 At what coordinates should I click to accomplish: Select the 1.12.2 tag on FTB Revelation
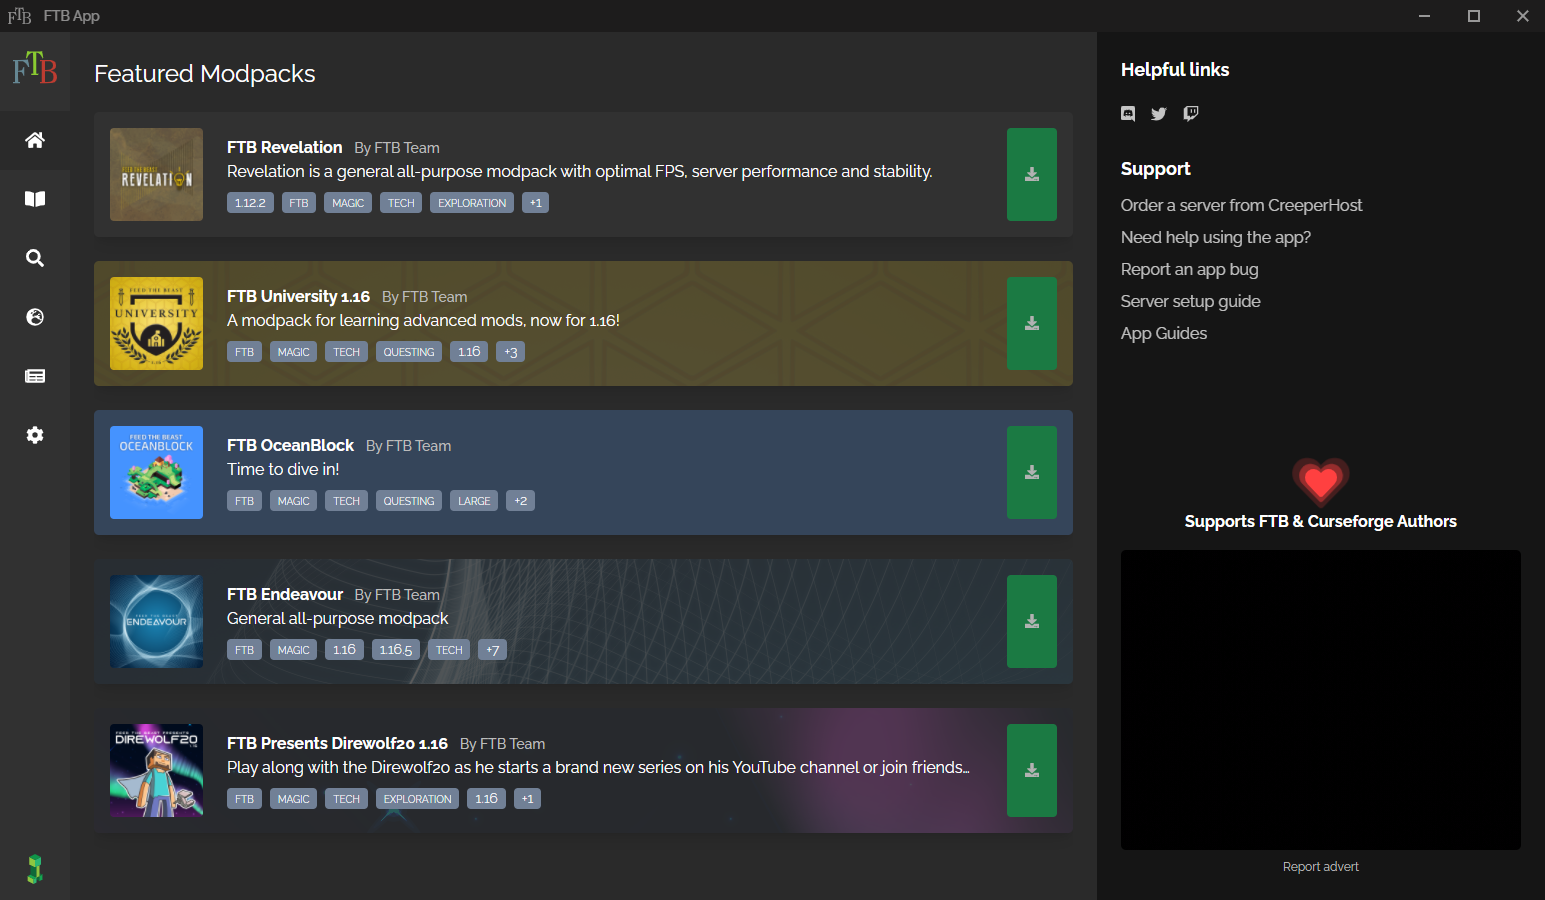point(250,203)
